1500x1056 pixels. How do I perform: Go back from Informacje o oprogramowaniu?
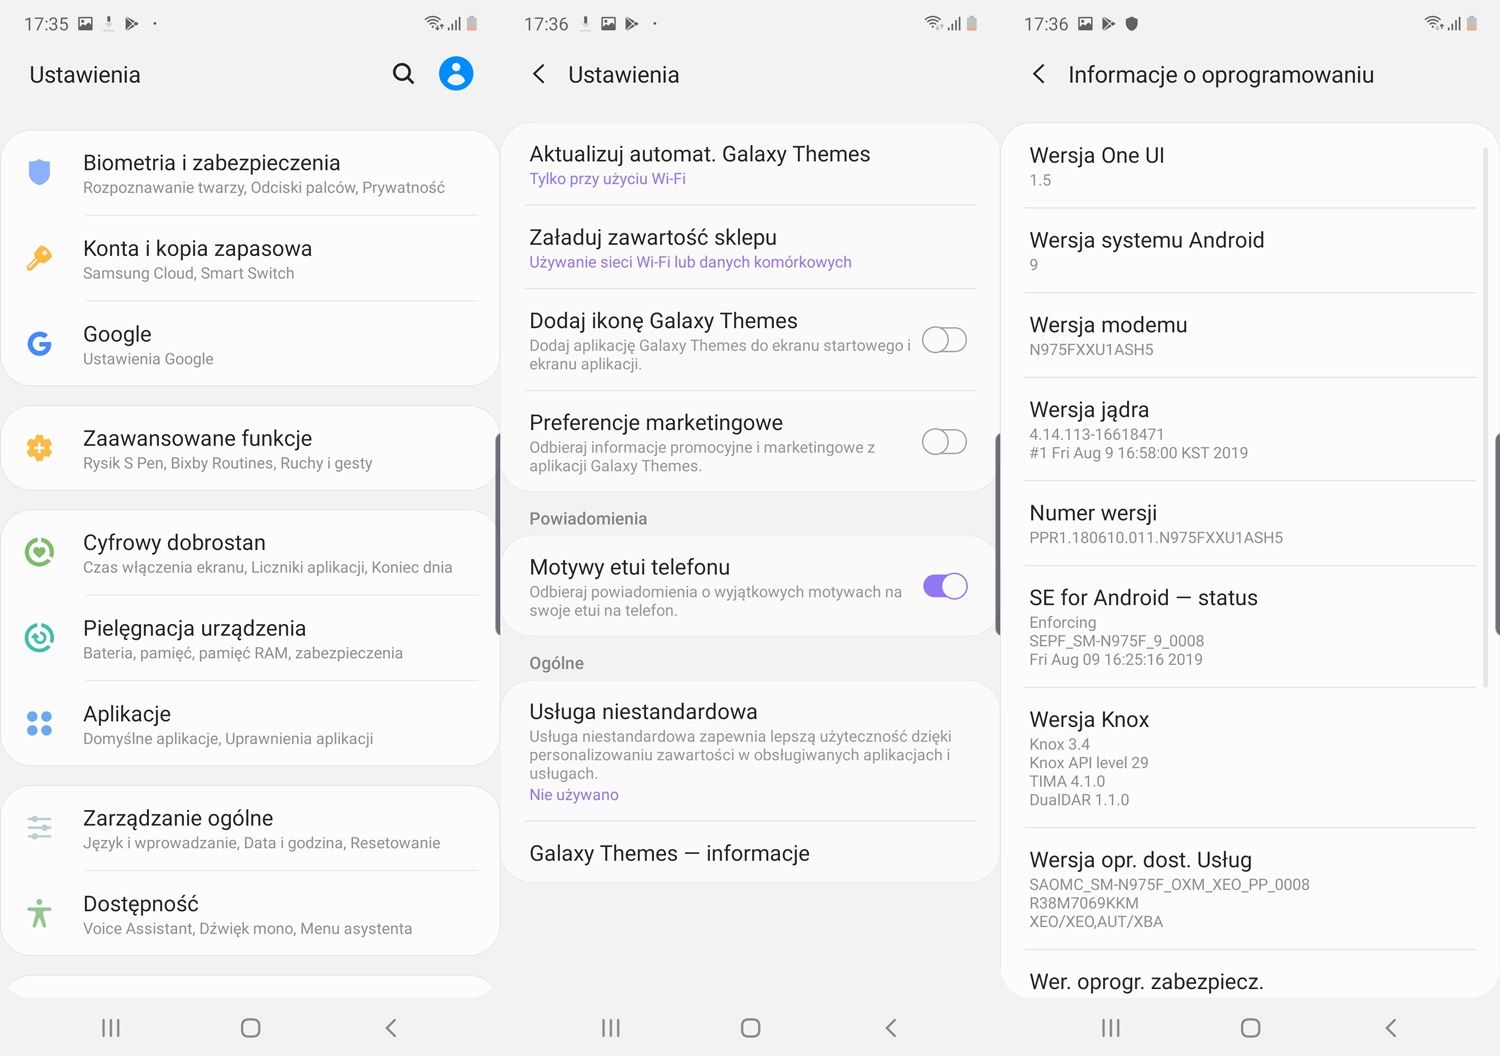pos(1038,74)
